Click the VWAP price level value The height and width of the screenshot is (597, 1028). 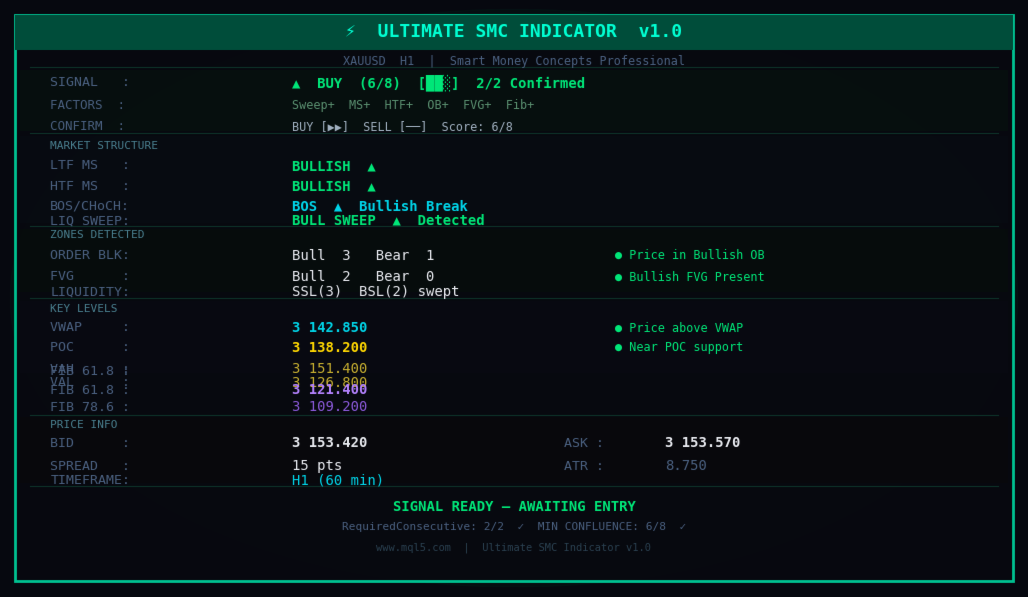[x=329, y=328]
